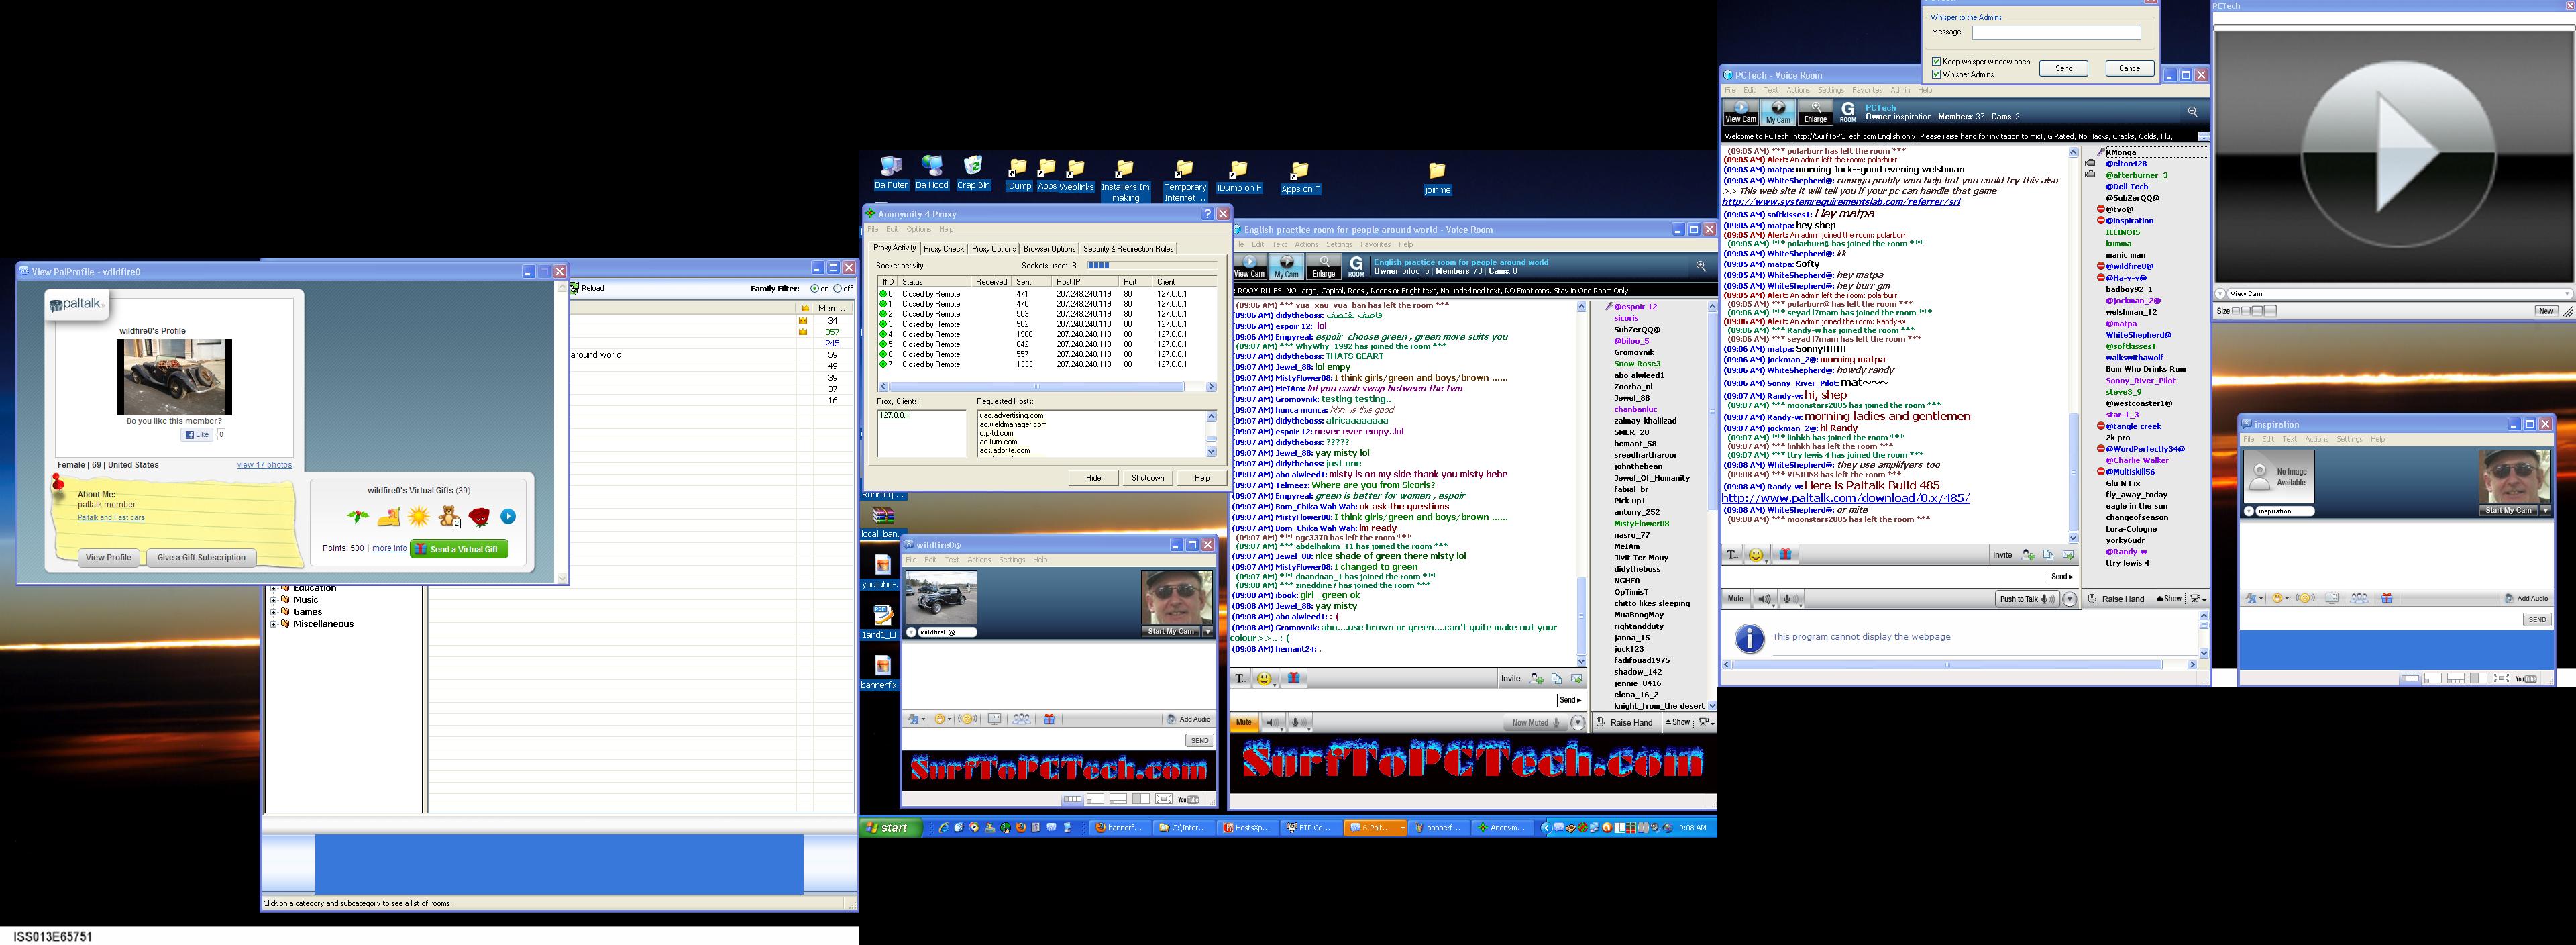Click smiley icon in PCTech chat toolbar
Viewport: 2576px width, 945px height.
[1756, 555]
